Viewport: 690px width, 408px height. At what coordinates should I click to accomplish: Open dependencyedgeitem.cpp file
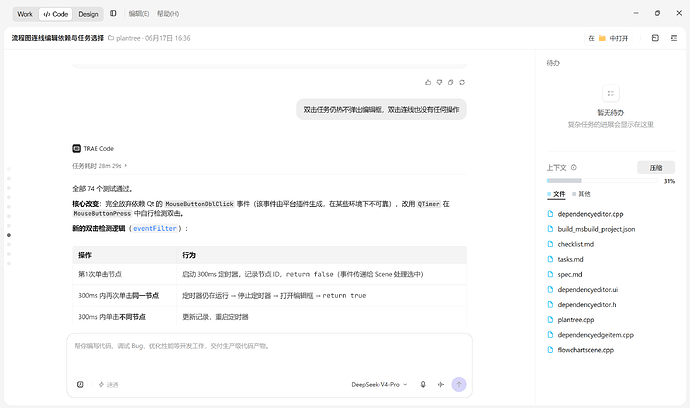coord(590,335)
